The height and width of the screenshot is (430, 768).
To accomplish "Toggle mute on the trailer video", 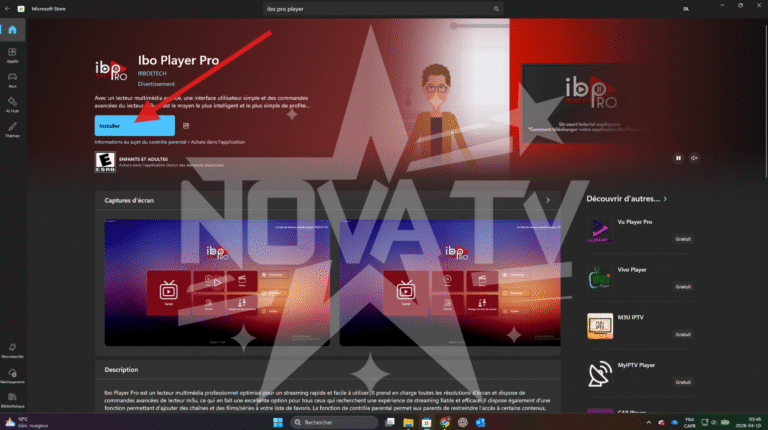I will click(694, 157).
